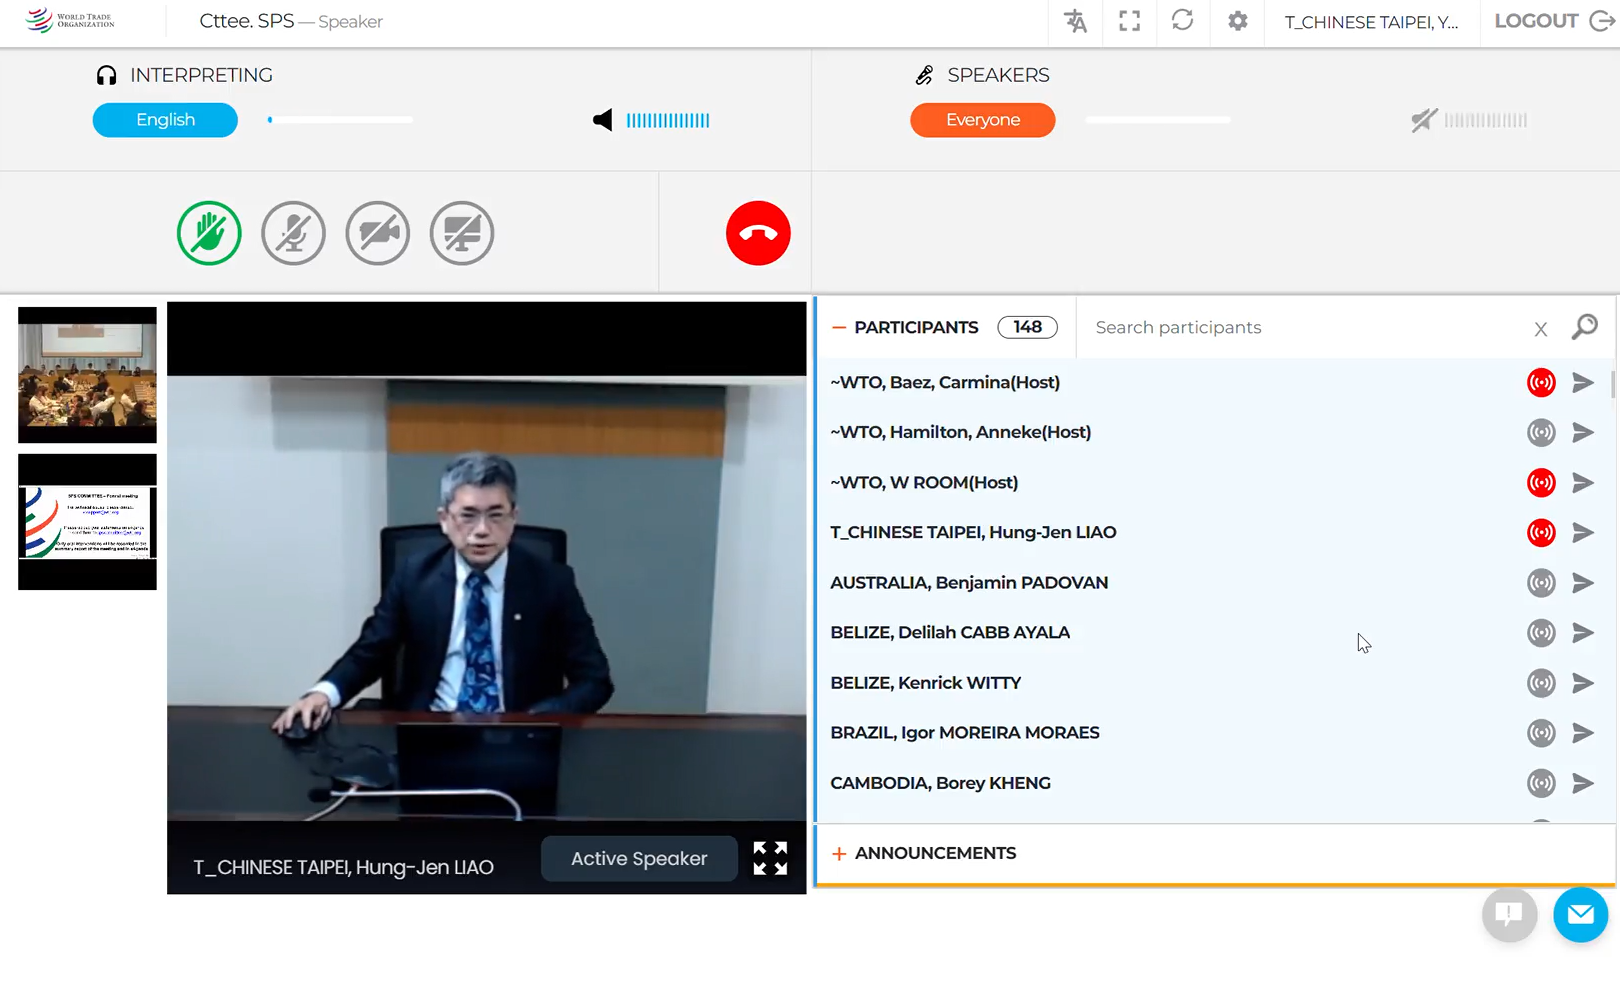
Task: Toggle the microphone mute button
Action: (293, 233)
